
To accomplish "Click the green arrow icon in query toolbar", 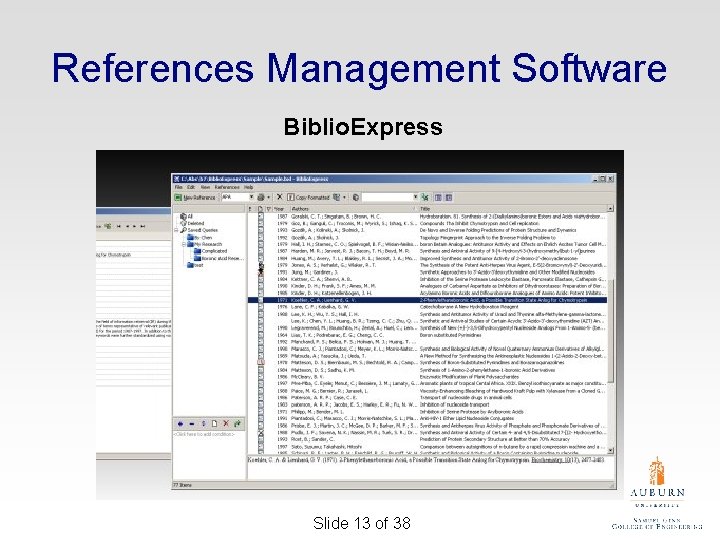I will pyautogui.click(x=237, y=424).
